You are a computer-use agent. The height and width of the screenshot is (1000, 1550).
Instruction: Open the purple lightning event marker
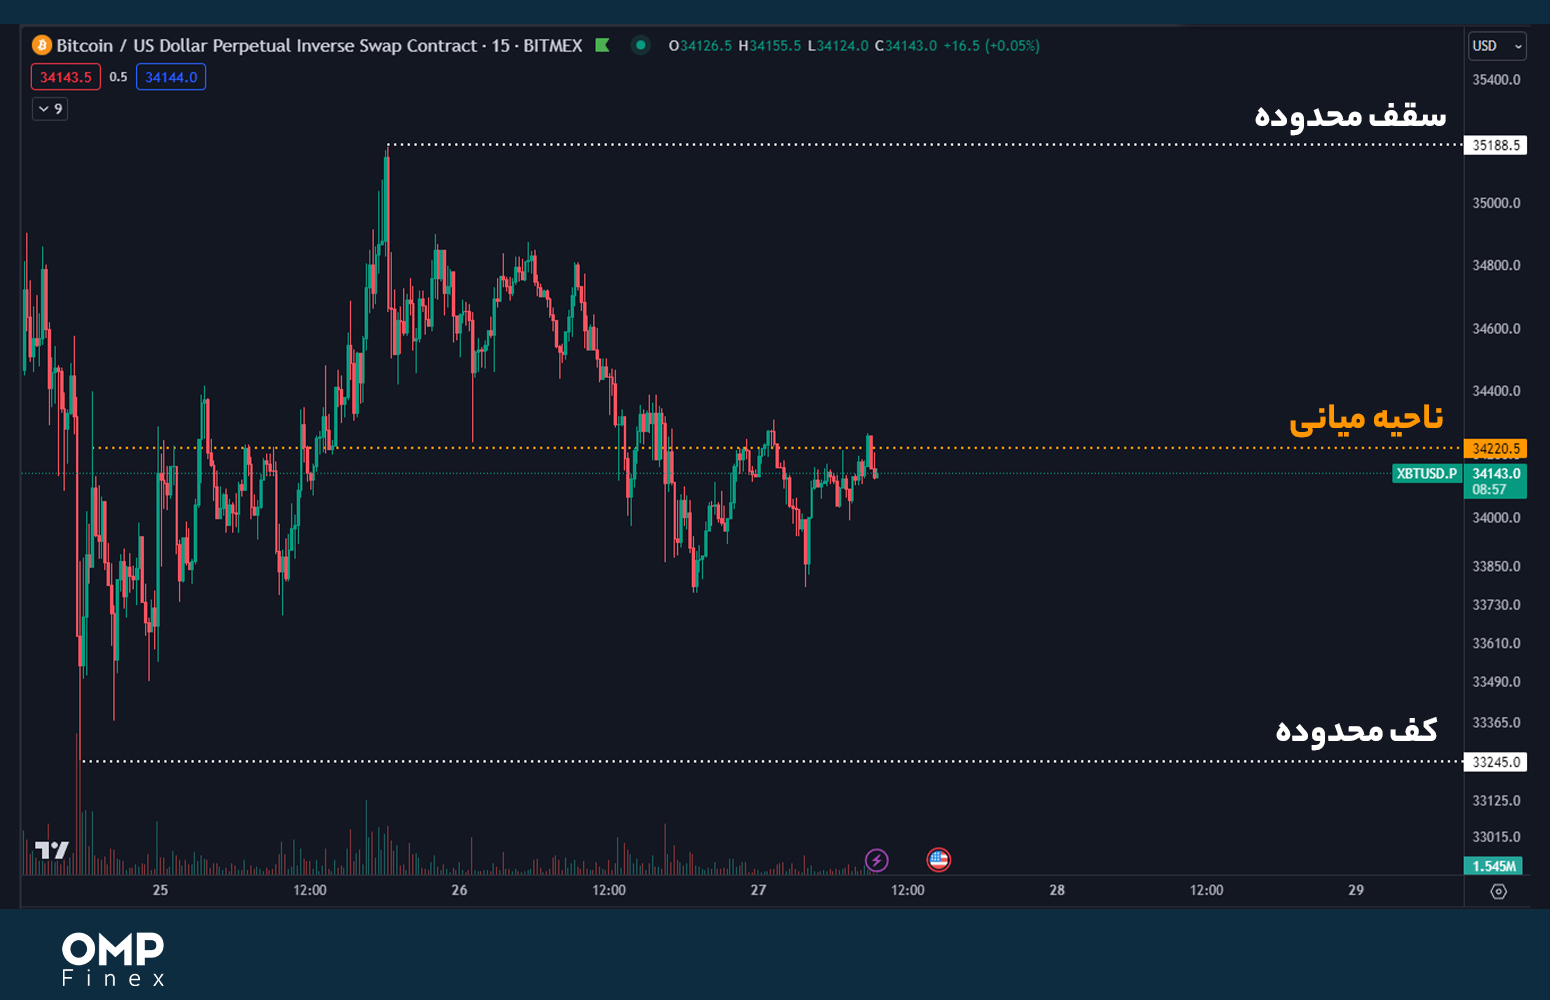tap(877, 860)
